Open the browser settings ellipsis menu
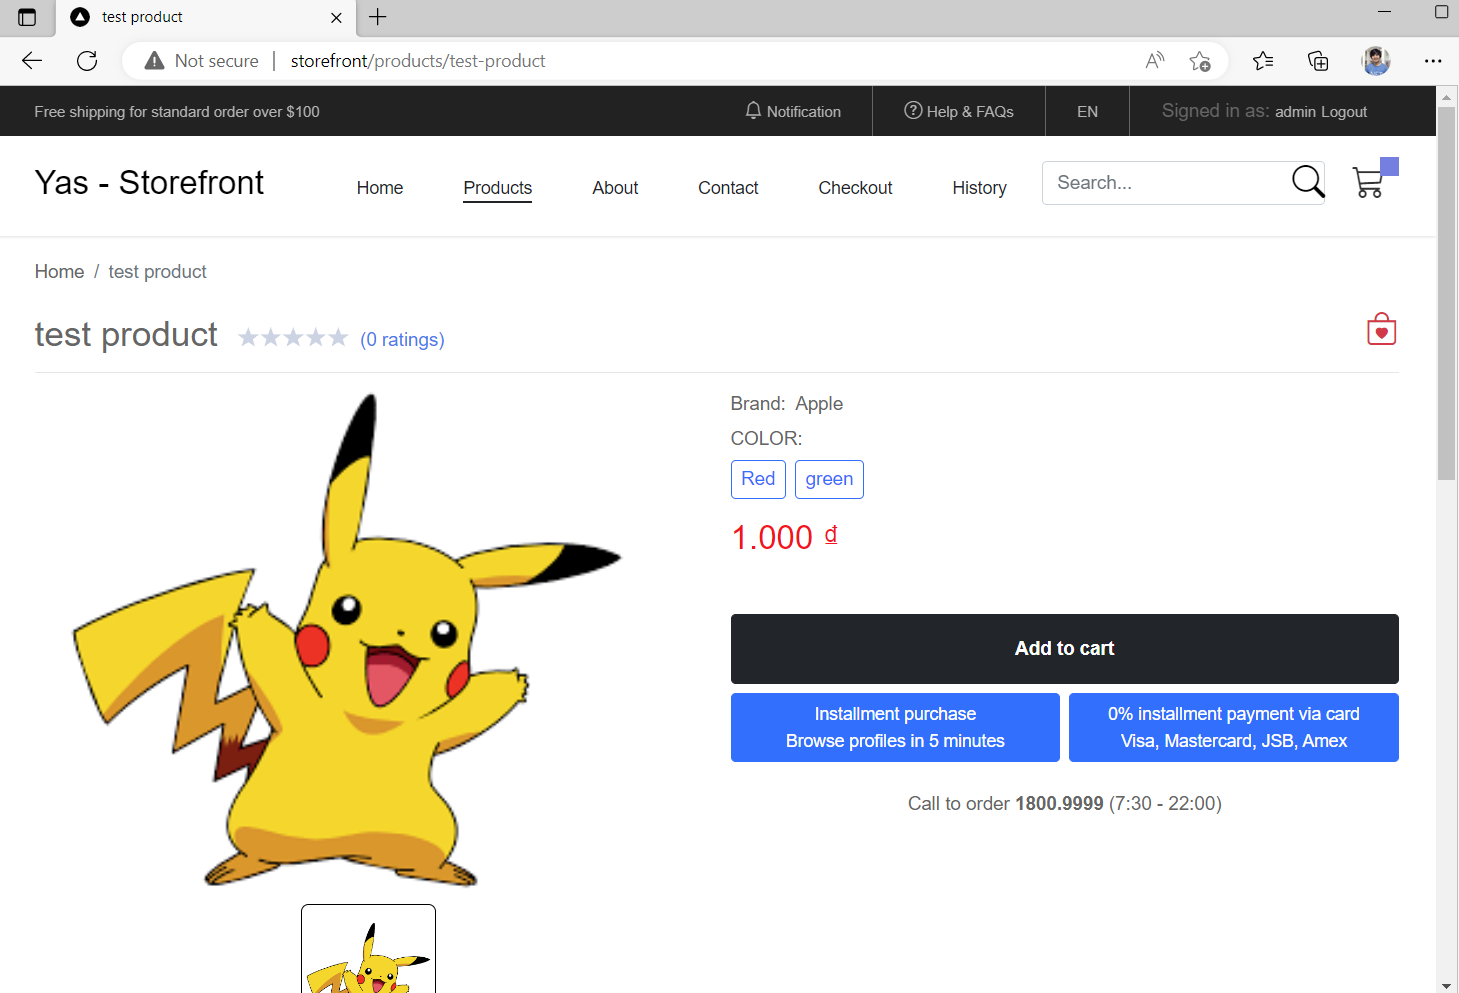 coord(1433,61)
